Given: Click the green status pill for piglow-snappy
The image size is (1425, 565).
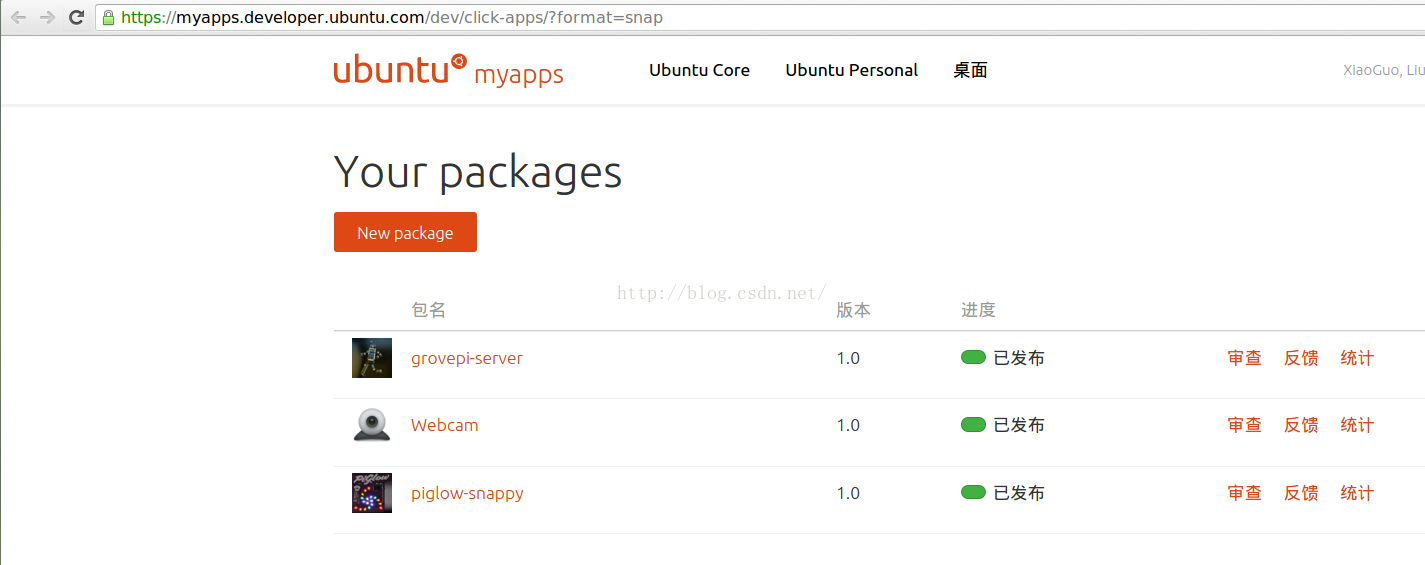Looking at the screenshot, I should click(973, 492).
